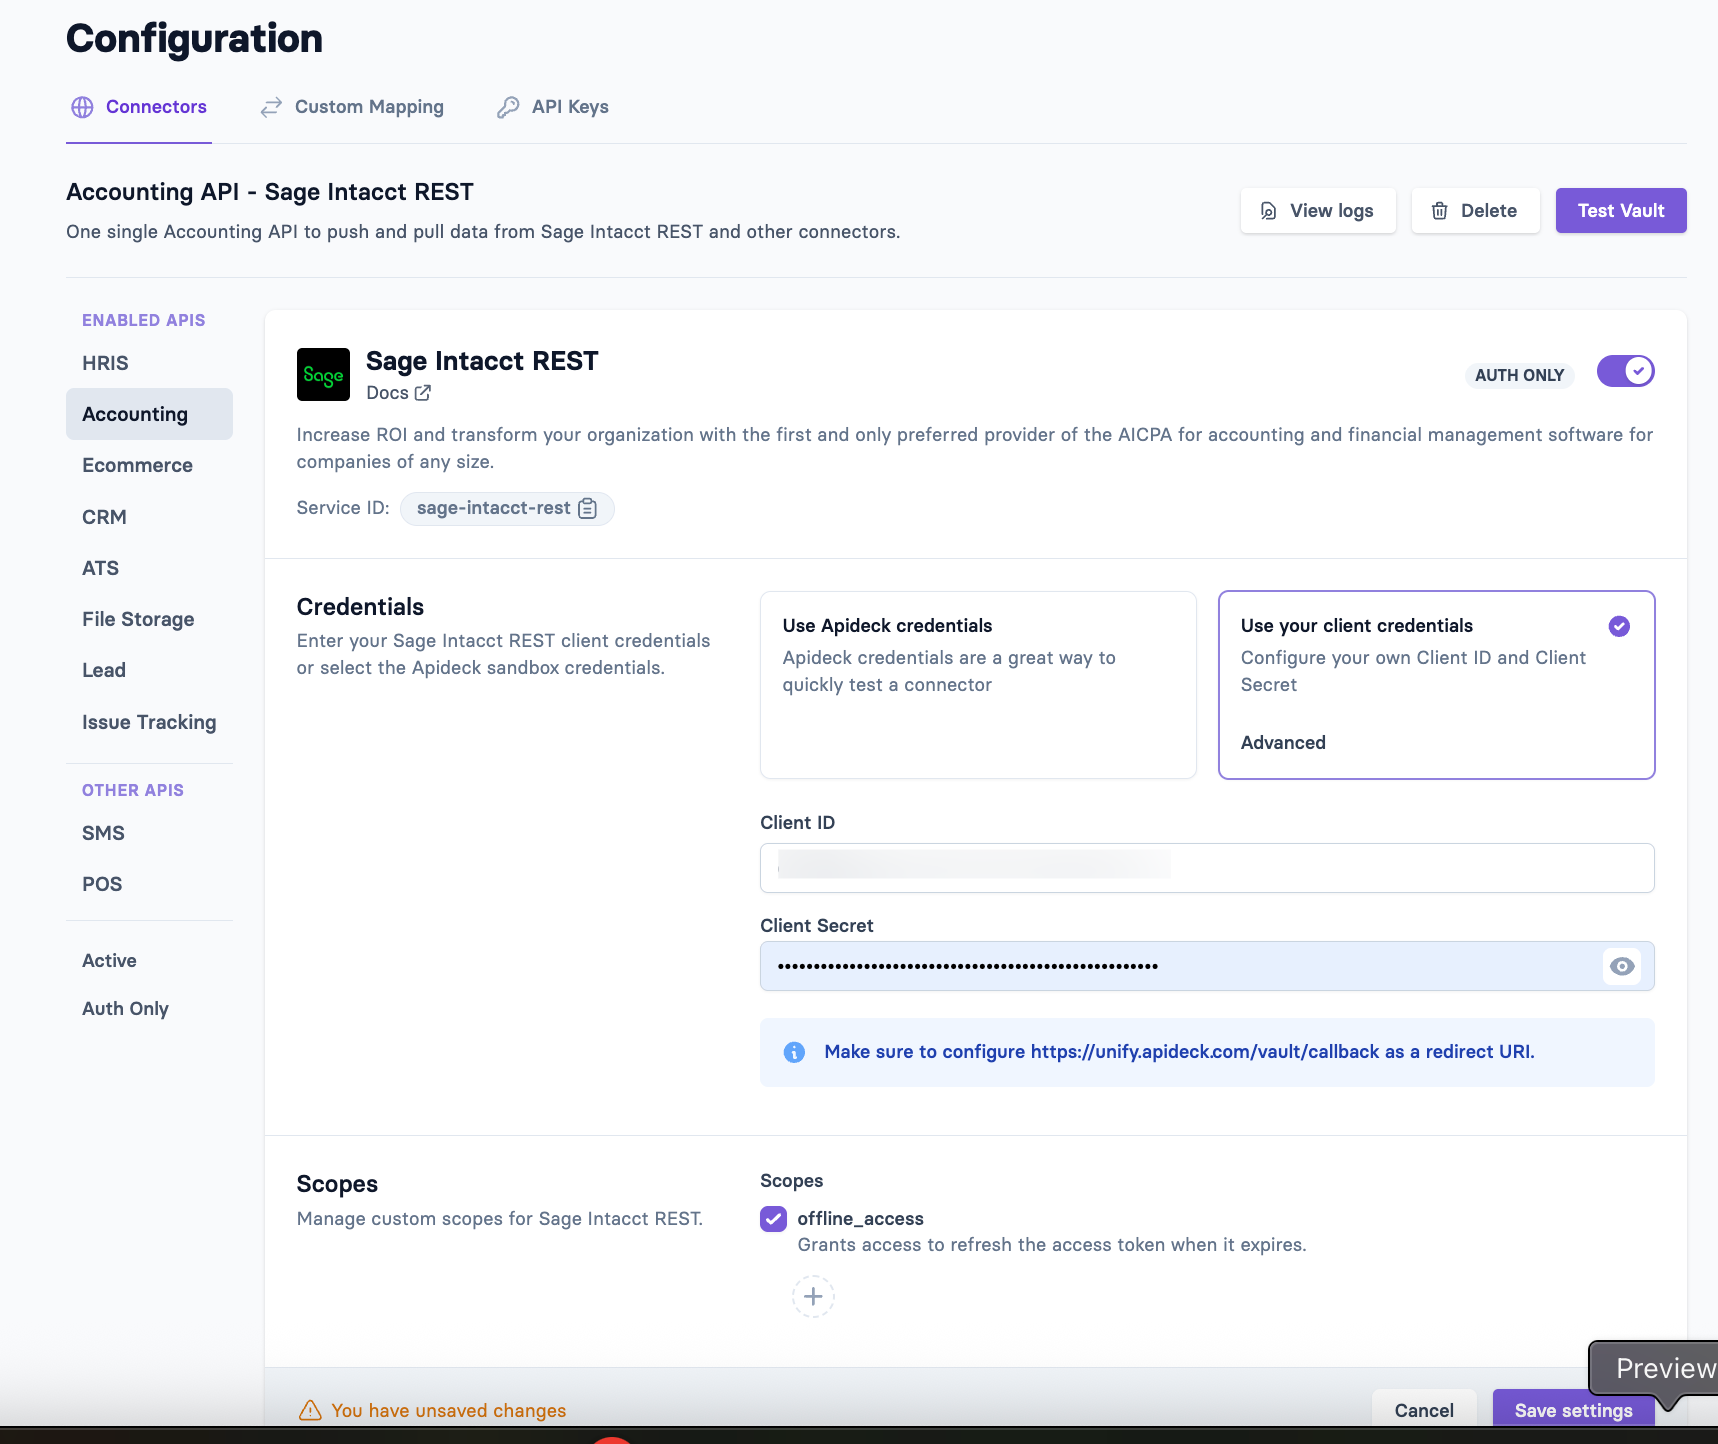
Task: Reveal the Client Secret with eye icon
Action: 1621,966
